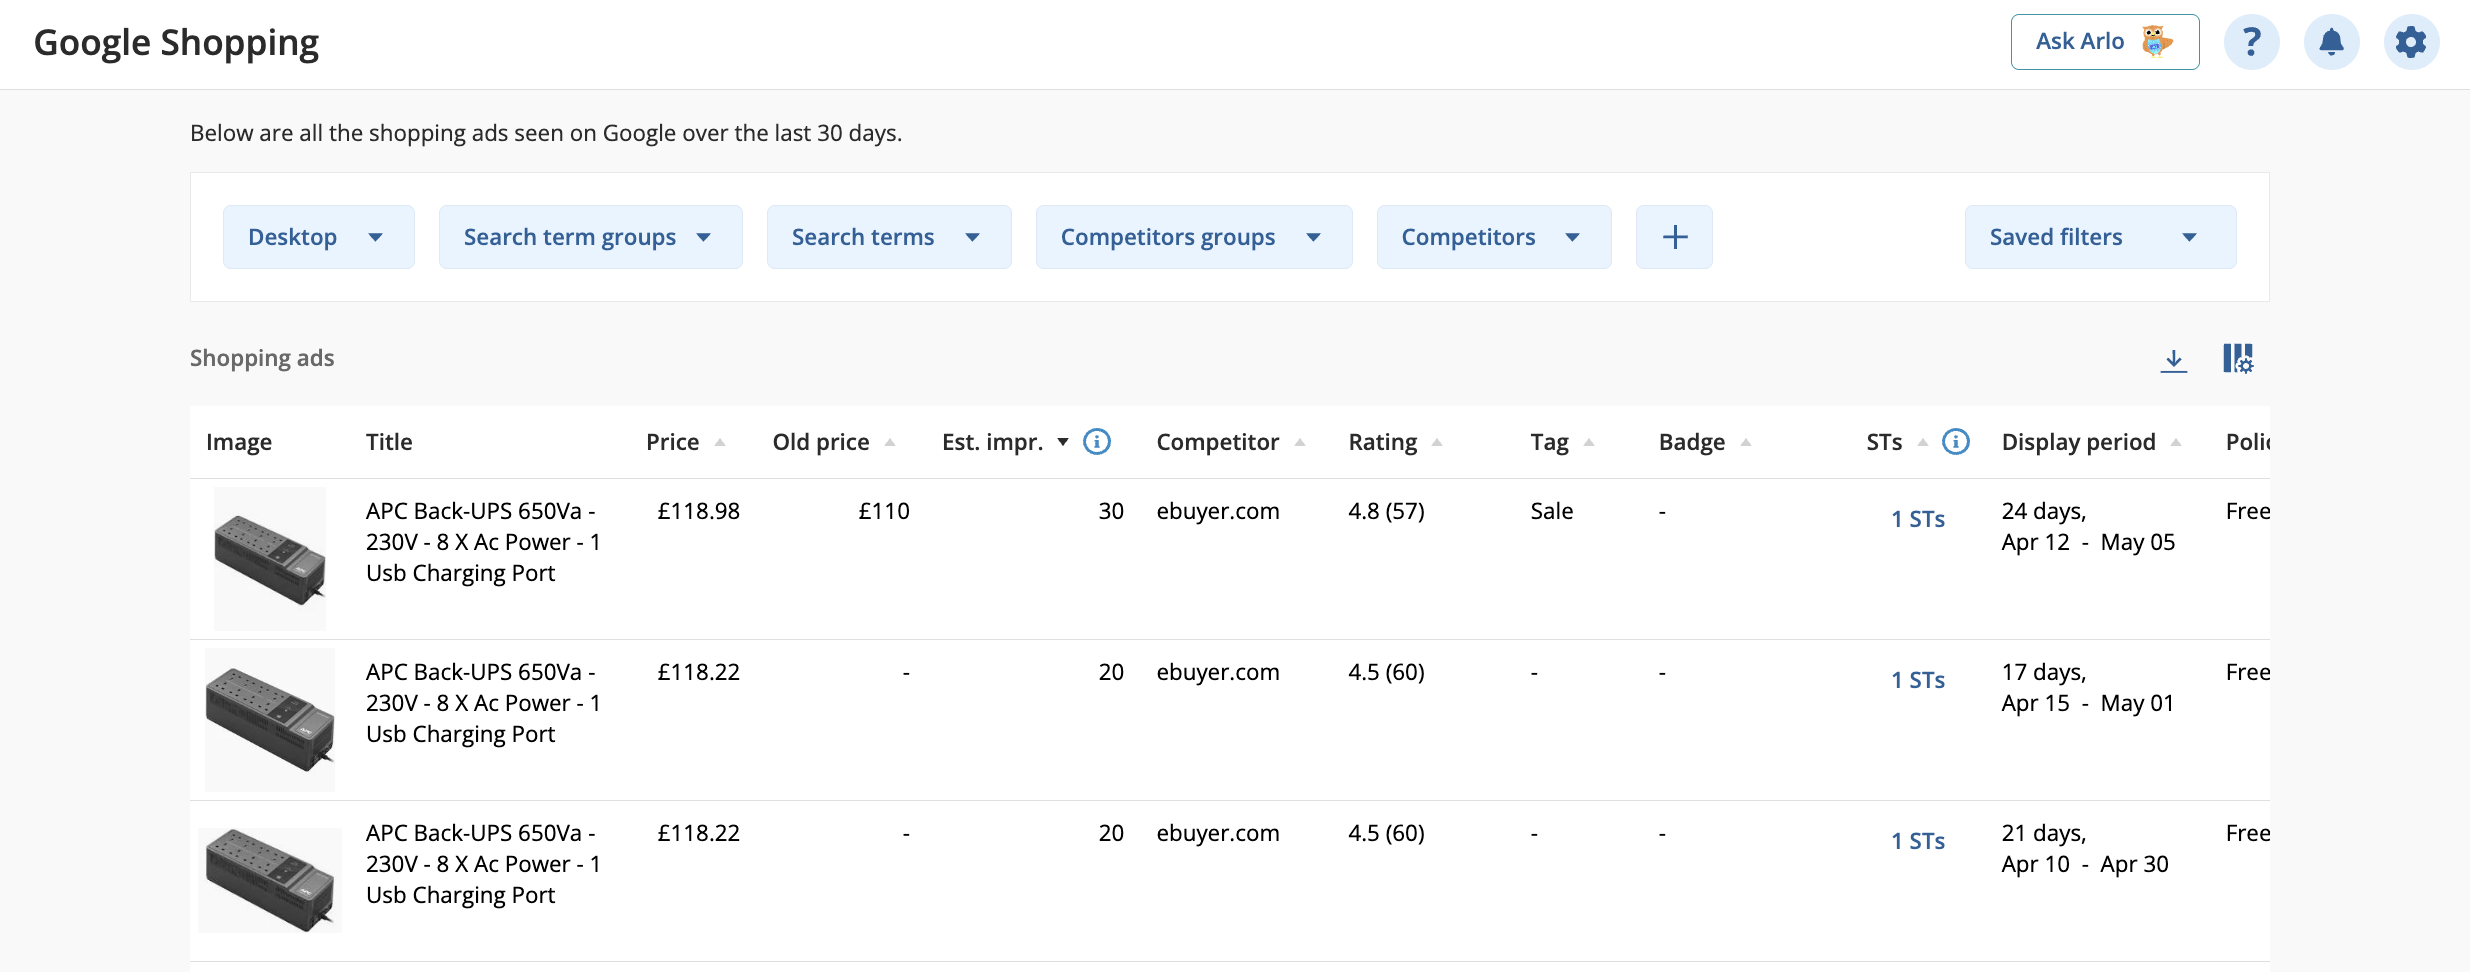The image size is (2470, 972).
Task: Open Saved filters dropdown
Action: click(x=2100, y=237)
